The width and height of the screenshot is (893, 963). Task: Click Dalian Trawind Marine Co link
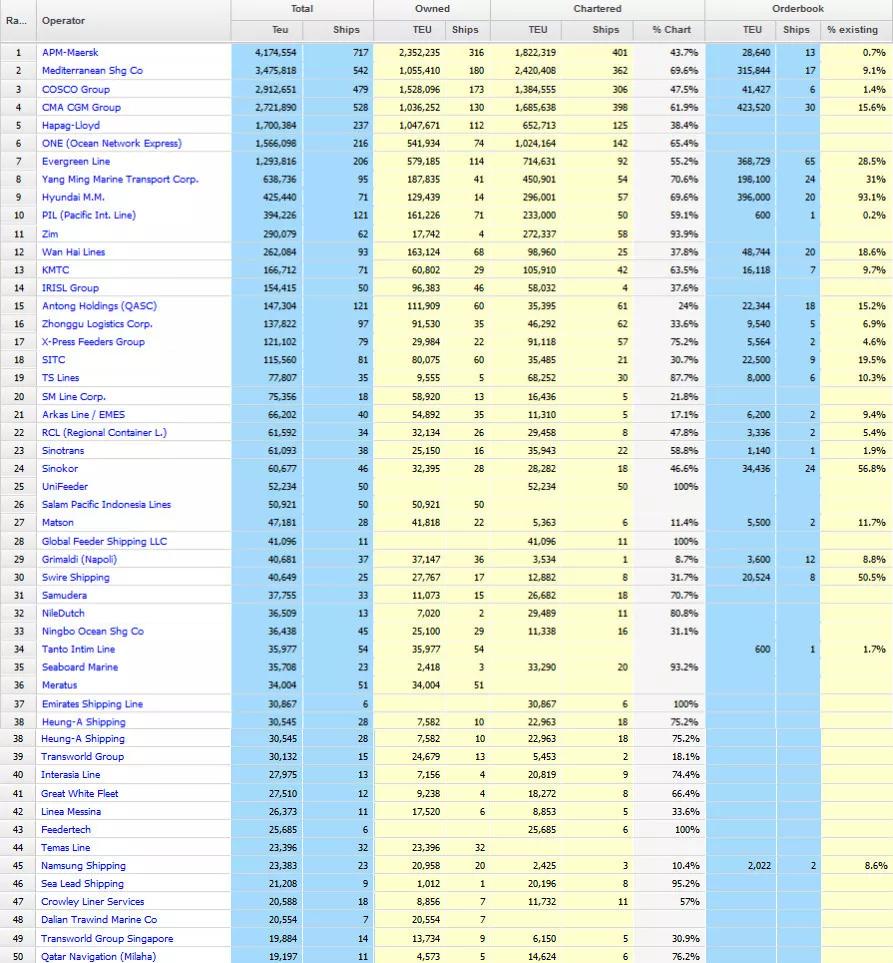coord(99,919)
